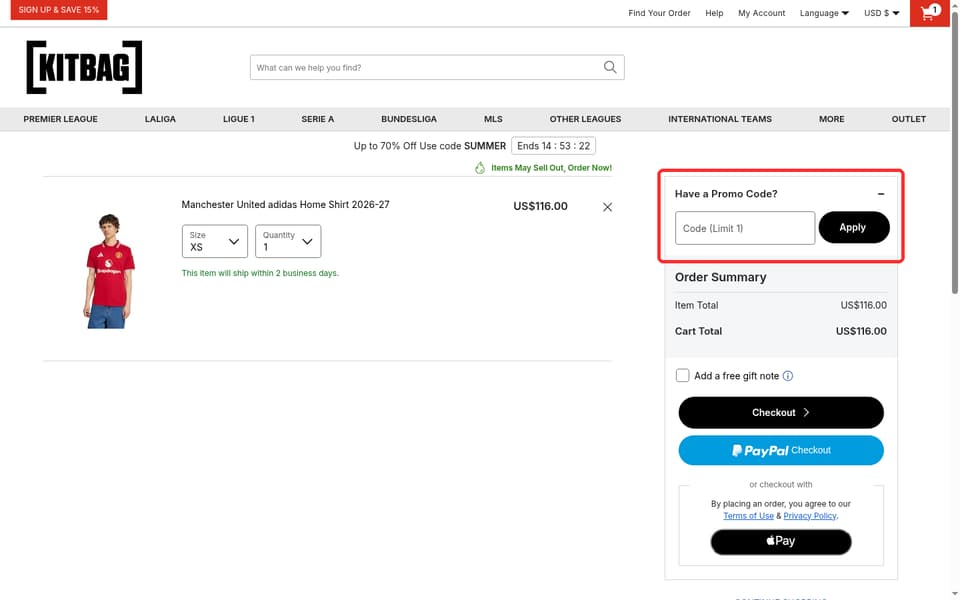Open the shopping cart icon
Image resolution: width=960 pixels, height=600 pixels.
coord(929,13)
